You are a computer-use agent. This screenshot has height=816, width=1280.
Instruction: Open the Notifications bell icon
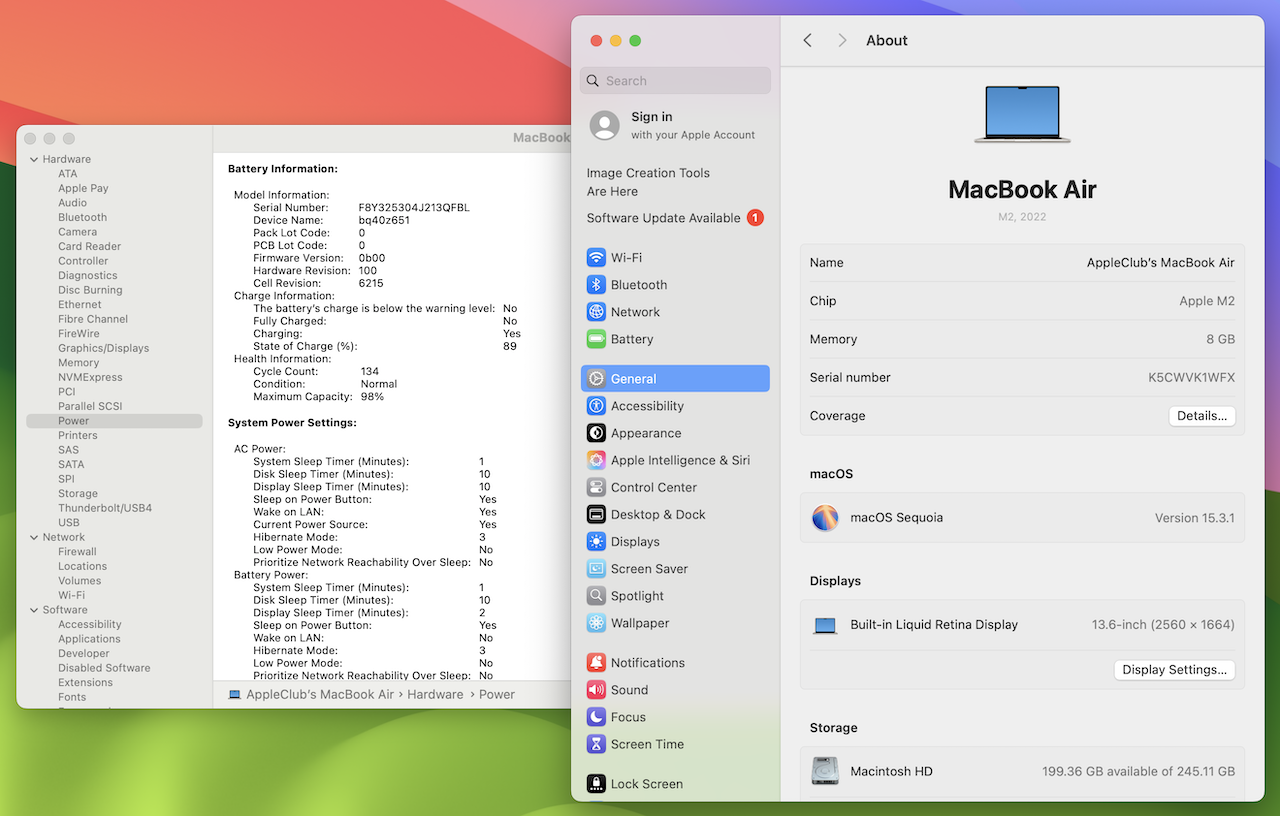pos(596,663)
